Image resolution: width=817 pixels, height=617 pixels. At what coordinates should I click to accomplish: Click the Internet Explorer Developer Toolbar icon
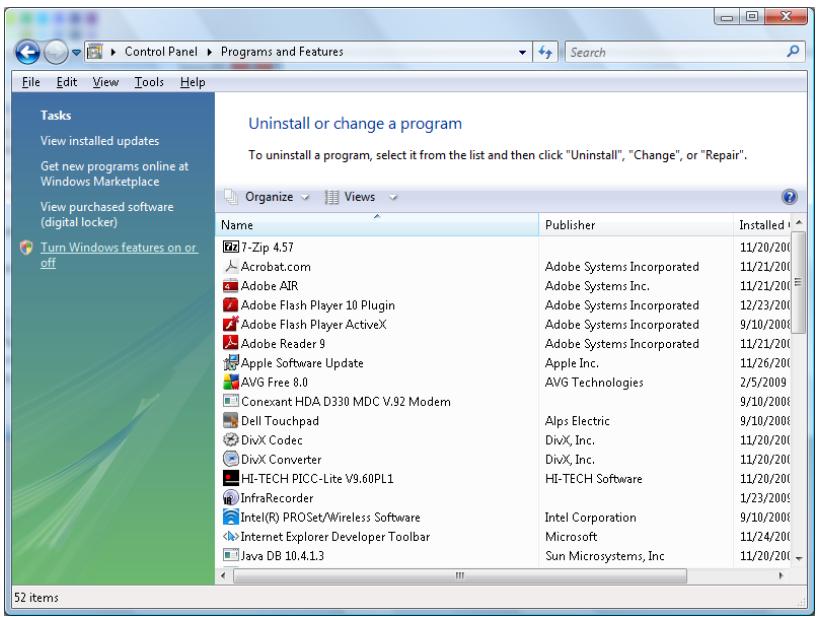[230, 536]
